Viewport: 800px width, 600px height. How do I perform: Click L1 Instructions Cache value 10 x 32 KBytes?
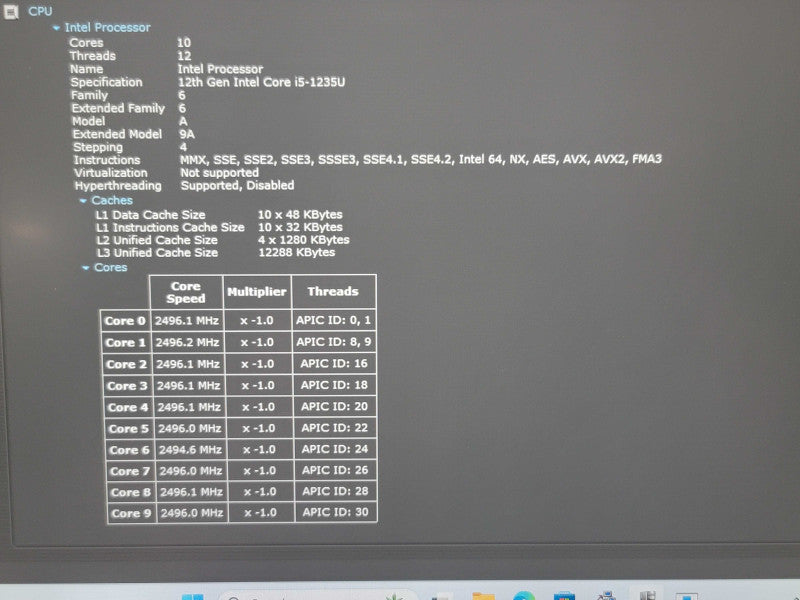tap(300, 228)
